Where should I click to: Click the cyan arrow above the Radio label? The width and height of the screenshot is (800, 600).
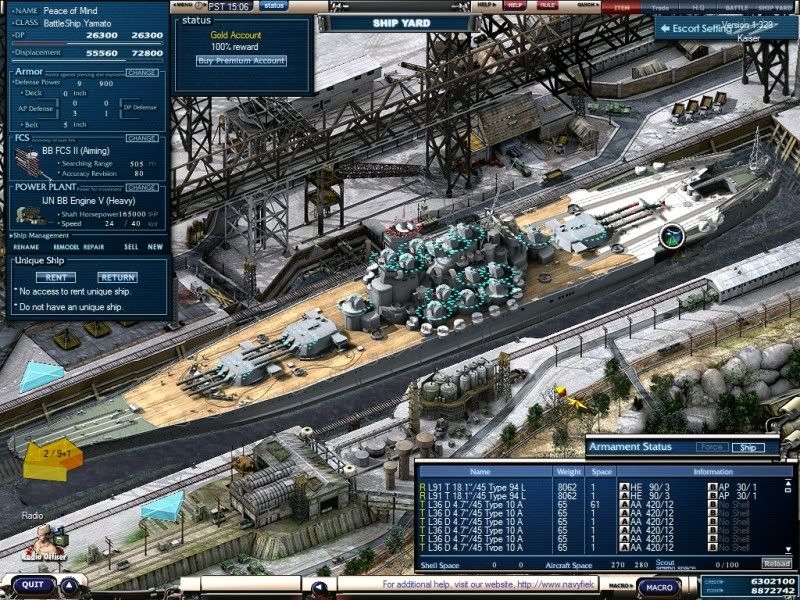tap(163, 506)
